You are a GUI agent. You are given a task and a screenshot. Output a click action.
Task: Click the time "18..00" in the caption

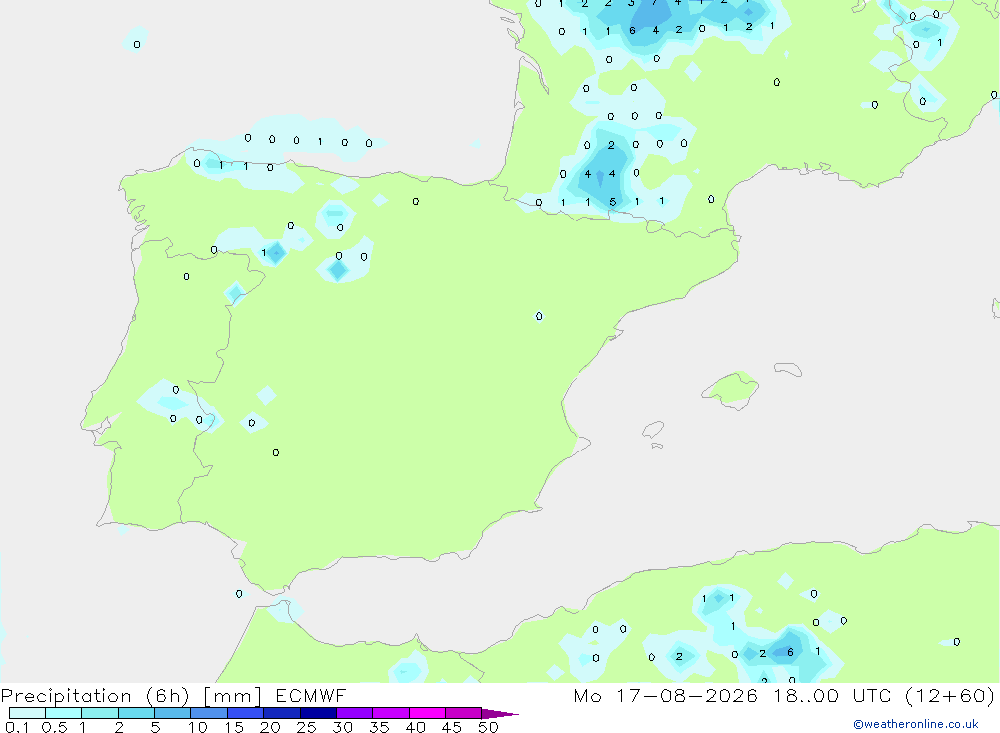806,695
